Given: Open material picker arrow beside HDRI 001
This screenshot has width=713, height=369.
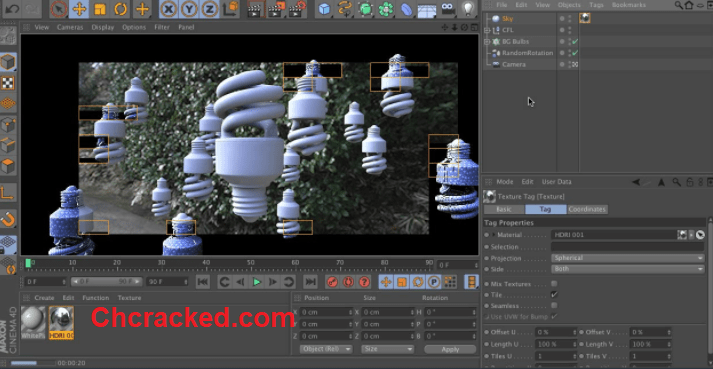Looking at the screenshot, I should (691, 235).
